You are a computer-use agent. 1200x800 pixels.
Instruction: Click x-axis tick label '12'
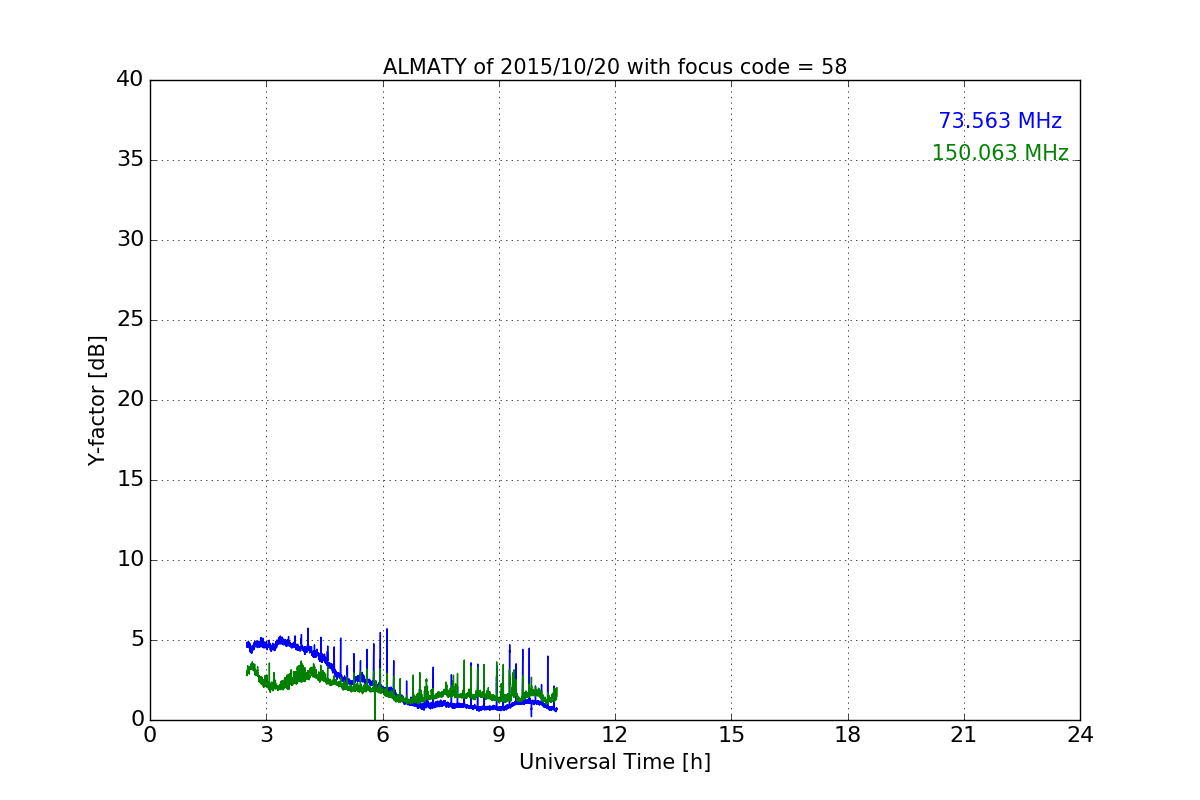tap(615, 735)
